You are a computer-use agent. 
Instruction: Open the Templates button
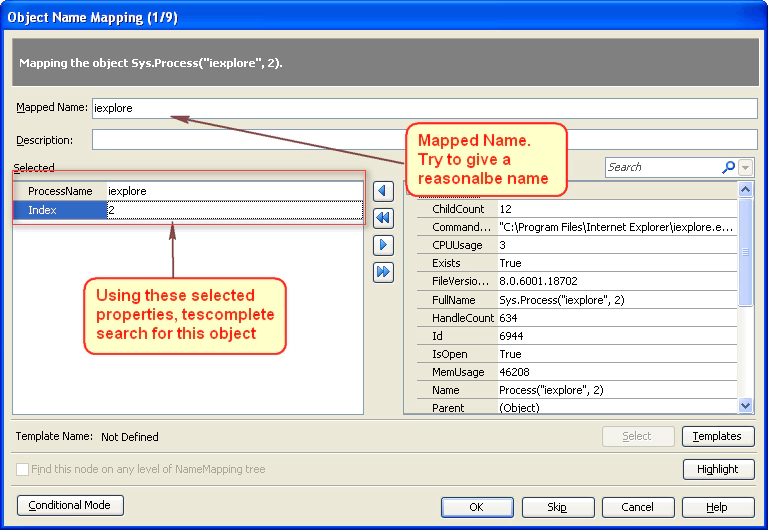[717, 436]
